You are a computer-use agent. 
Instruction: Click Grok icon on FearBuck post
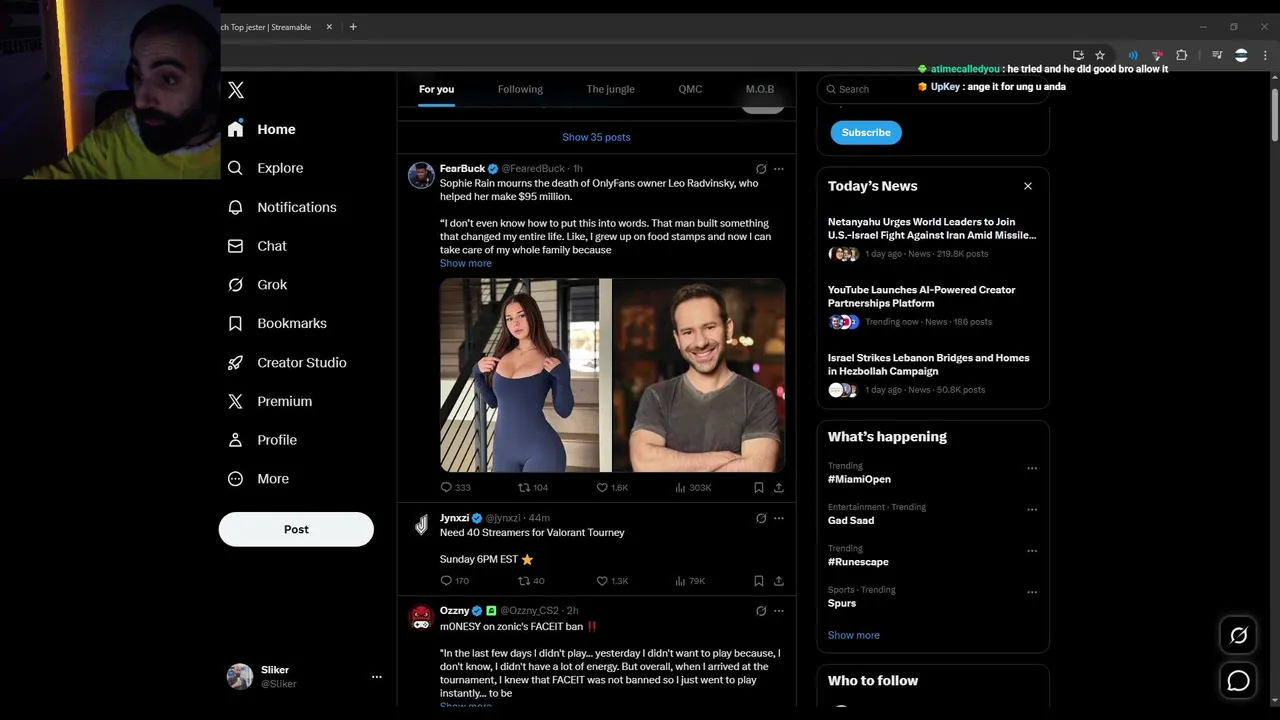point(761,169)
